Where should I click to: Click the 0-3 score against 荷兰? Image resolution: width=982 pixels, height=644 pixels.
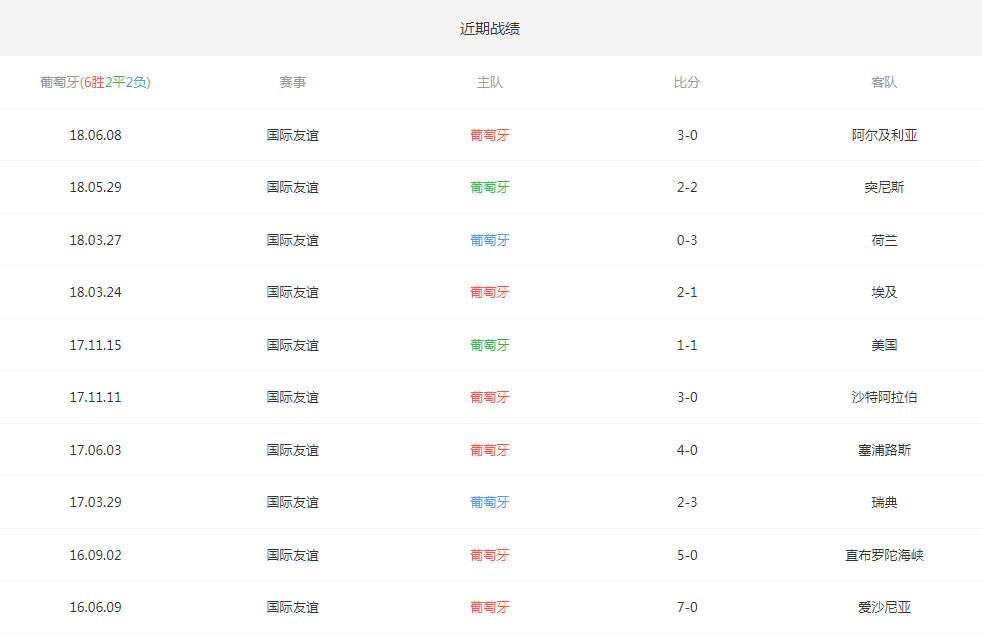687,240
